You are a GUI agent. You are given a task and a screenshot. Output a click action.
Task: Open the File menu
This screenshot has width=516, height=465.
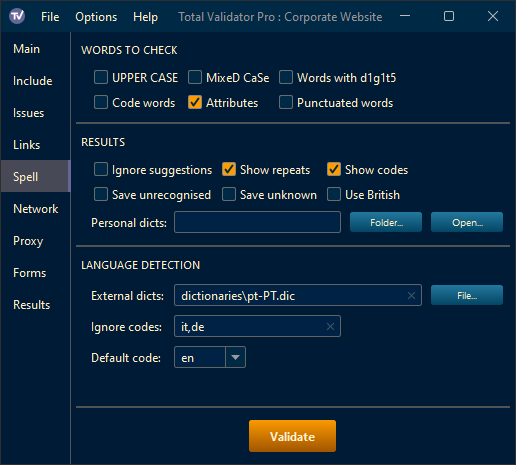[50, 17]
